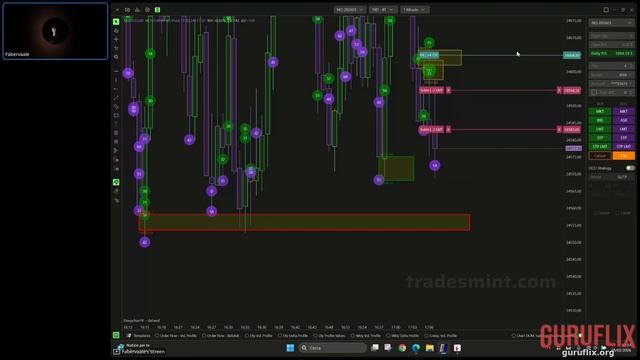Screen dimensions: 640x360
Task: Click the purple sell STP button
Action: click(x=623, y=138)
